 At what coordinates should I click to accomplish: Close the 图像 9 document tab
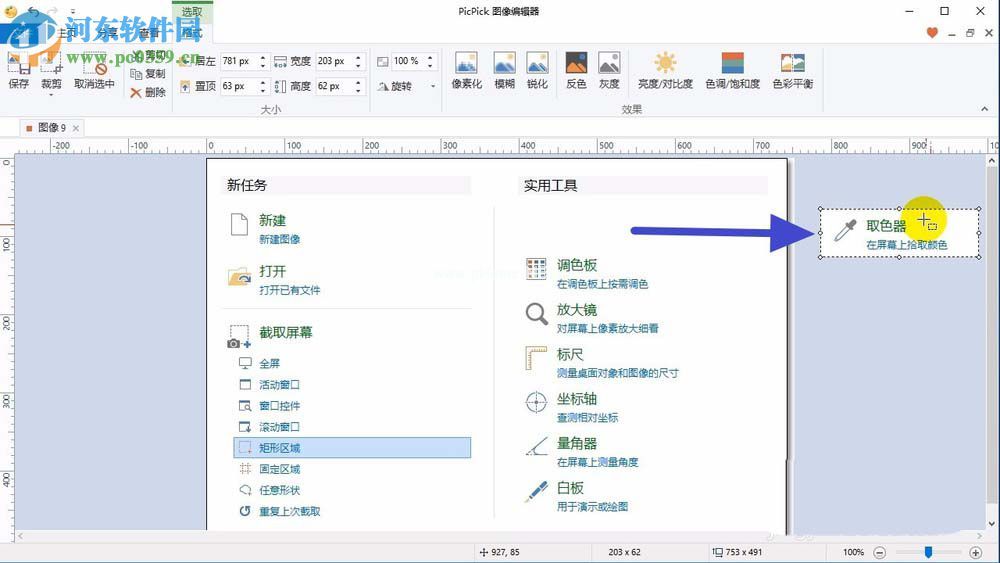76,128
